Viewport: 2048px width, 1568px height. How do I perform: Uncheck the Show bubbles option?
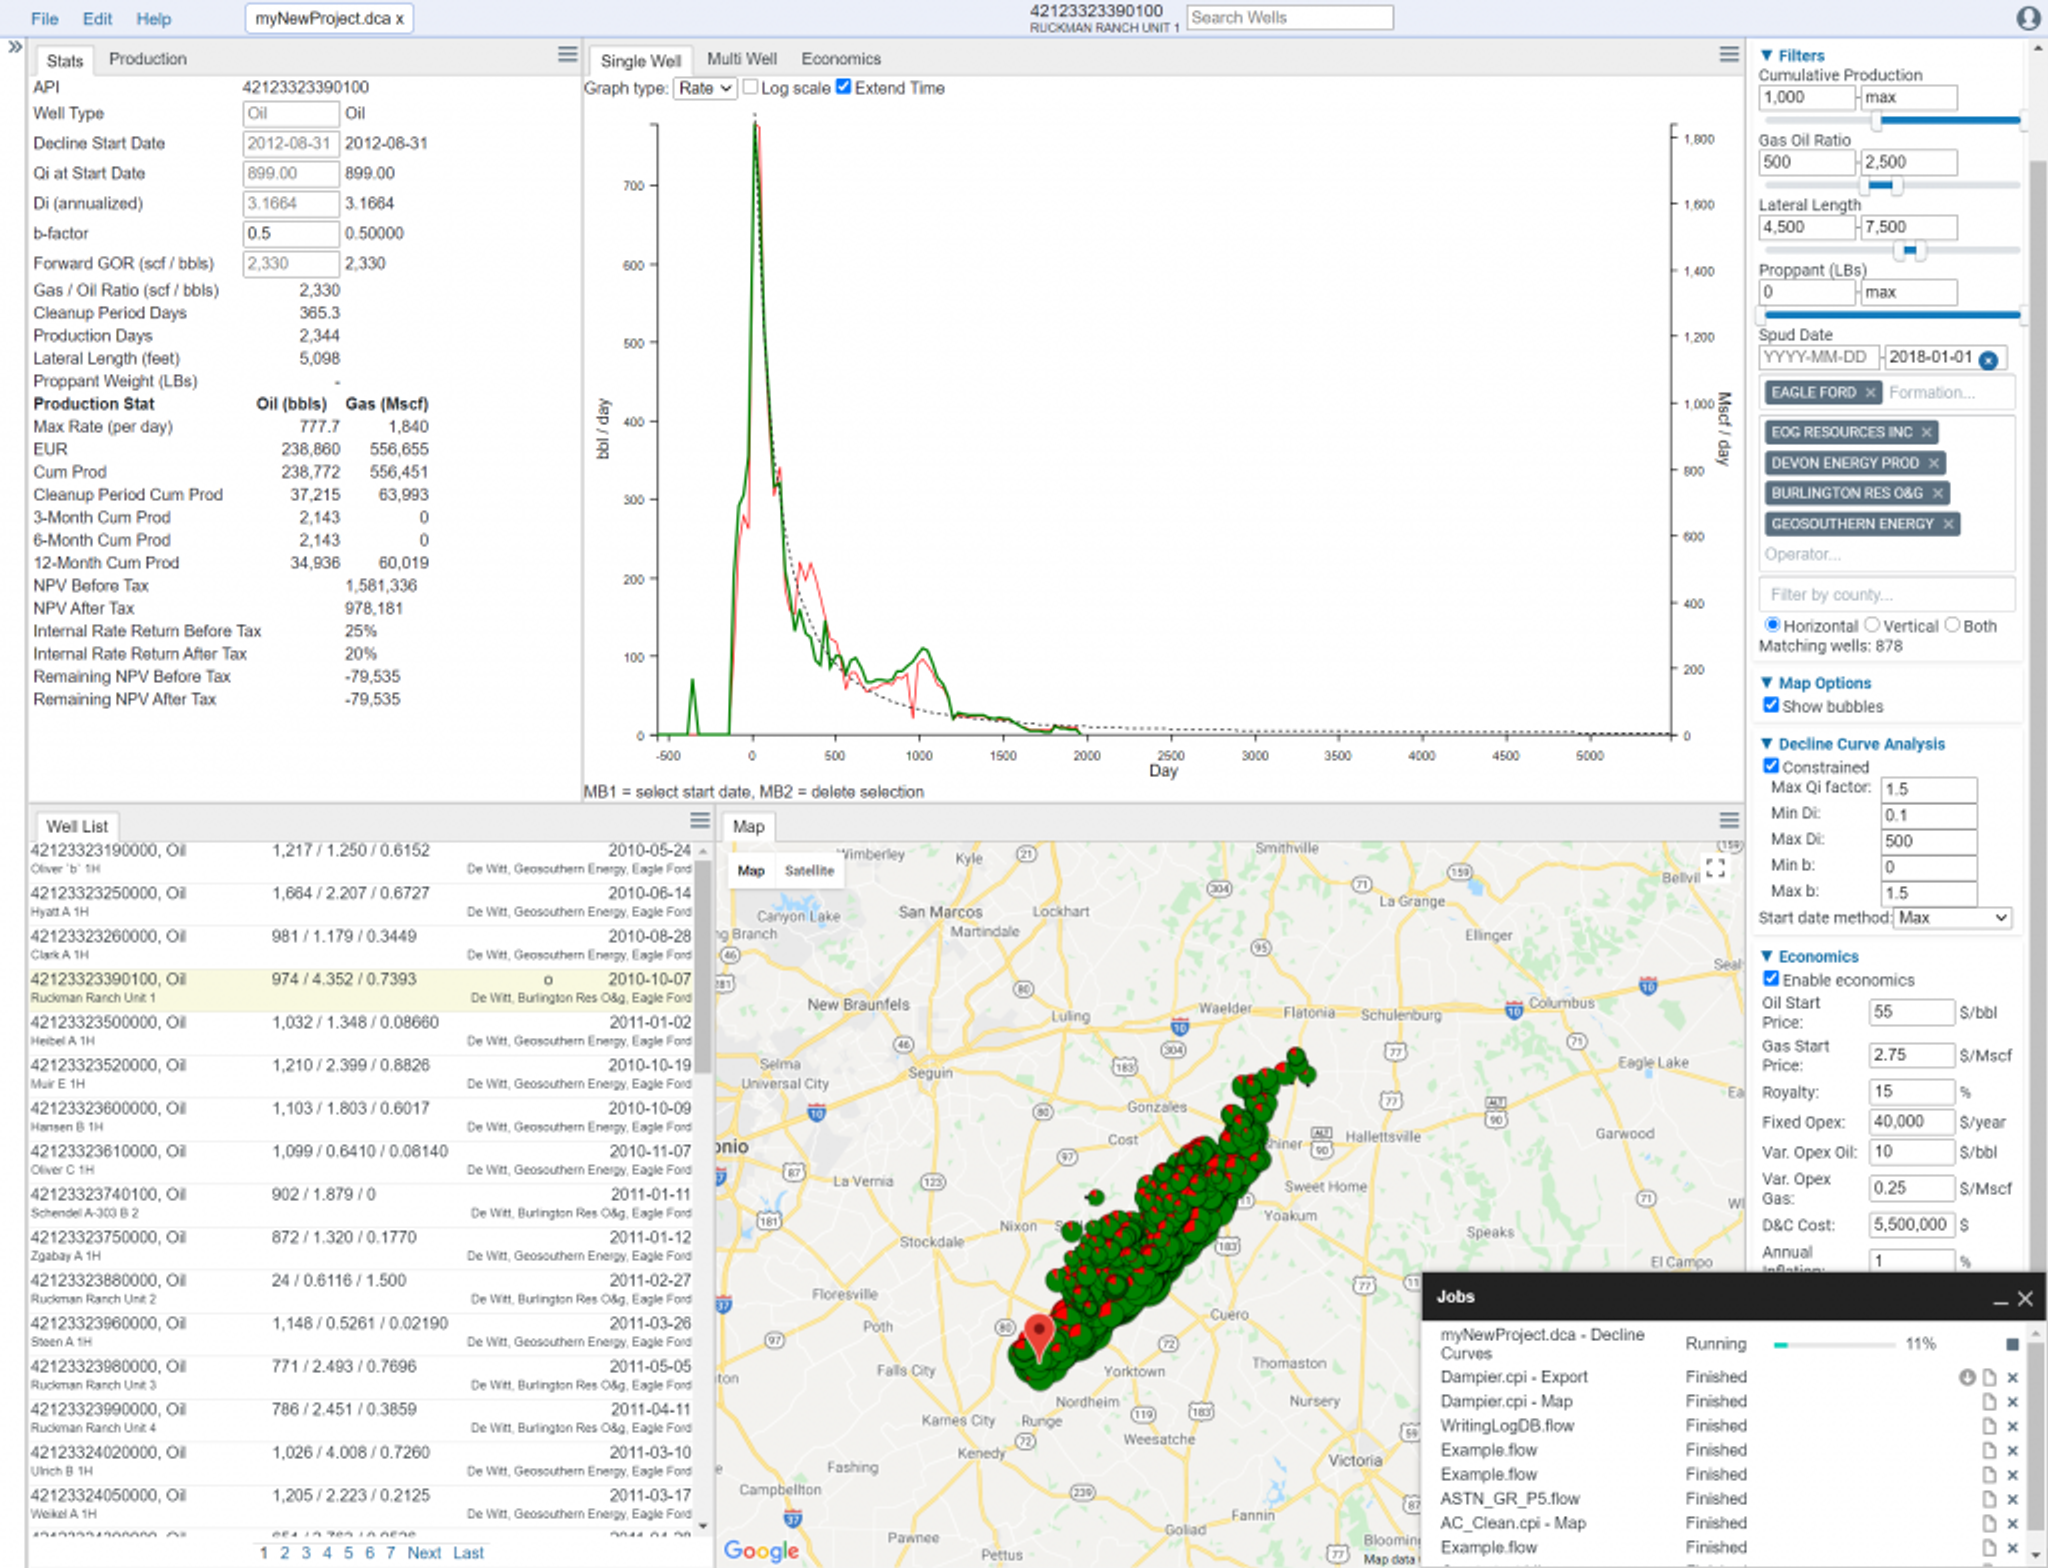(1771, 706)
